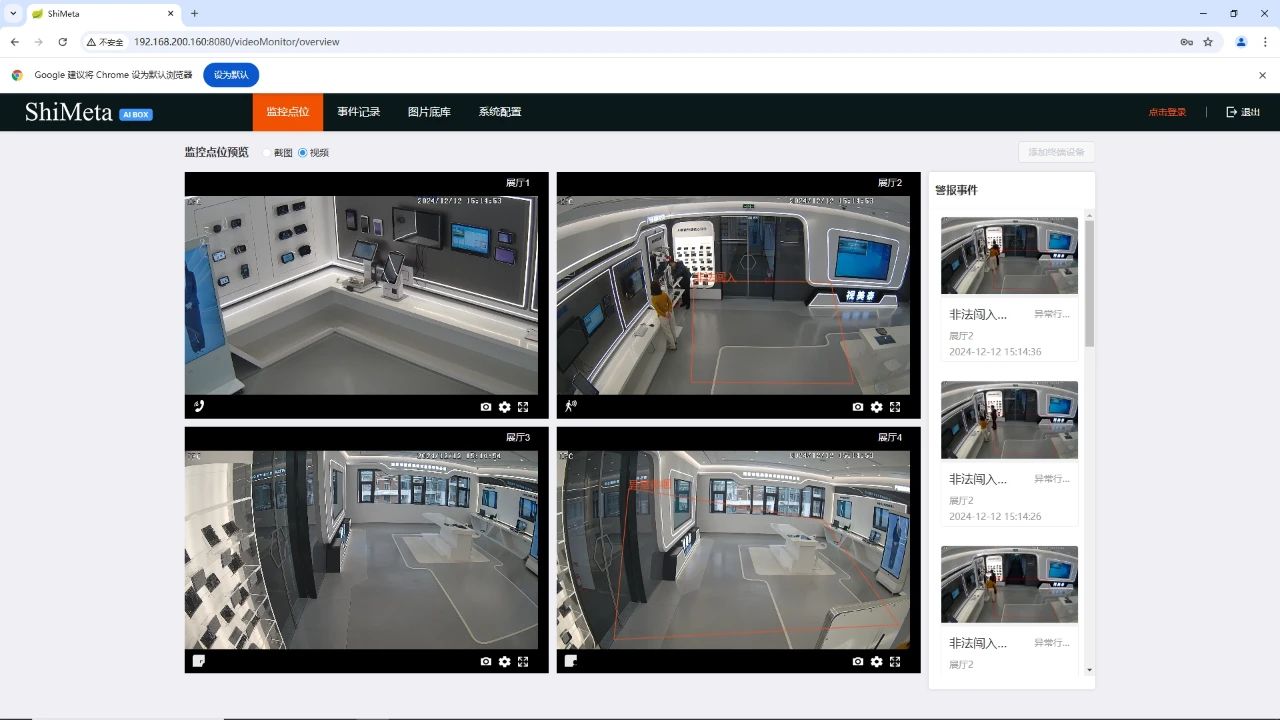Viewport: 1280px width, 720px height.
Task: Reload the page with browser refresh icon
Action: pyautogui.click(x=63, y=42)
